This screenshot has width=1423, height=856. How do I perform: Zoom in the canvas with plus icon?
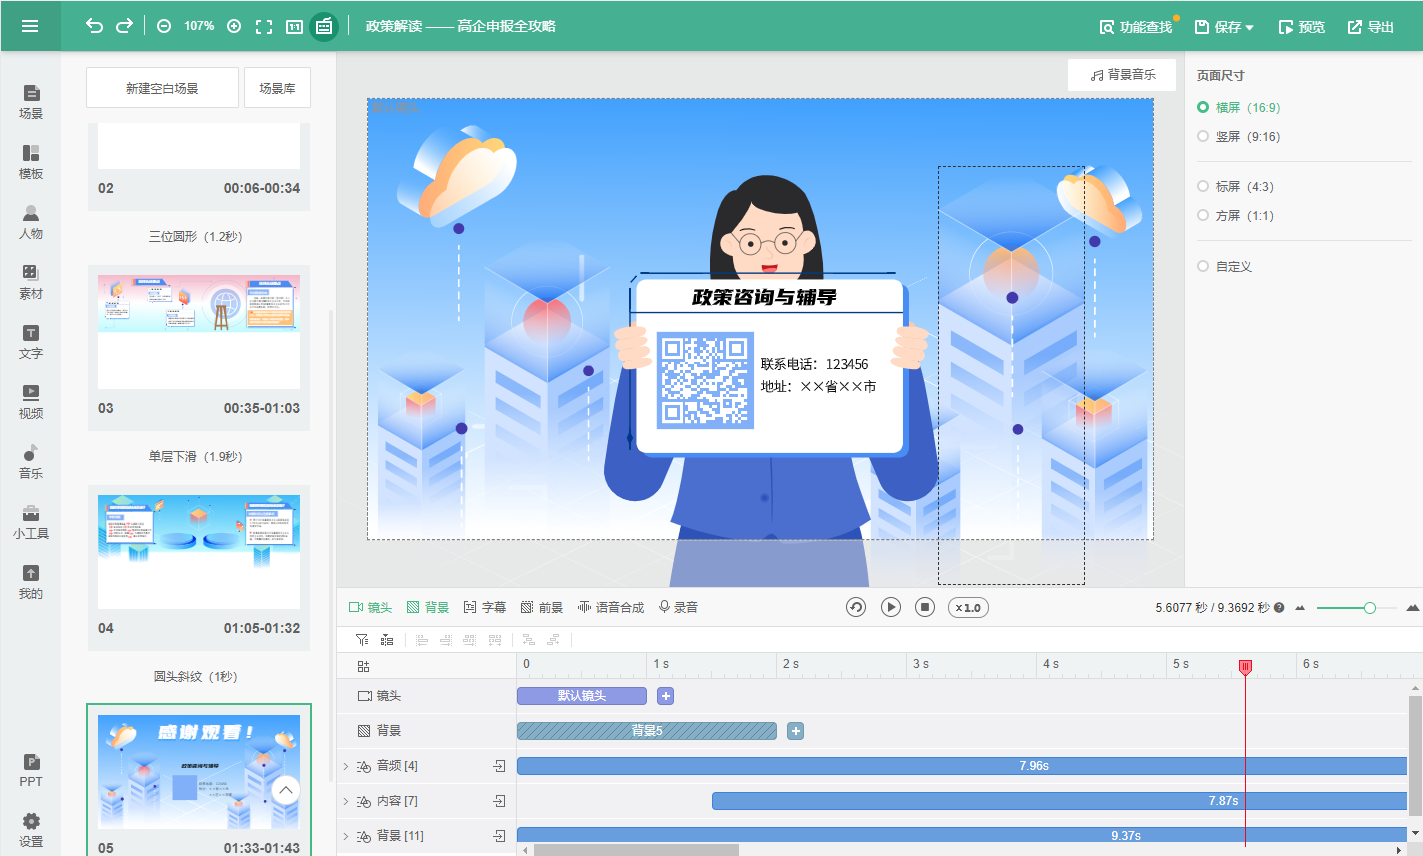[x=234, y=26]
